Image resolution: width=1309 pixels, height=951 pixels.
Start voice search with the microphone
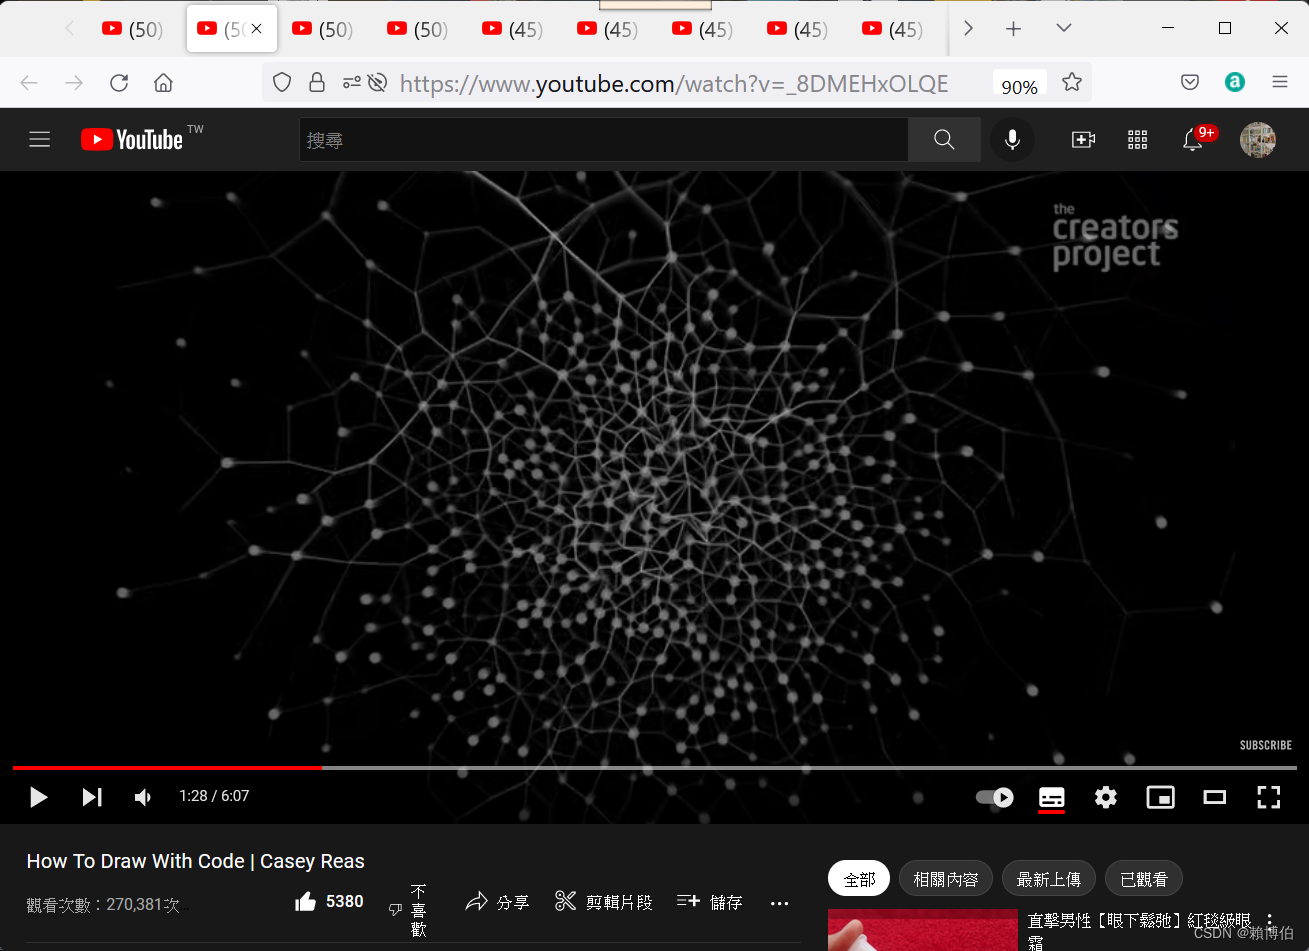pos(1012,140)
